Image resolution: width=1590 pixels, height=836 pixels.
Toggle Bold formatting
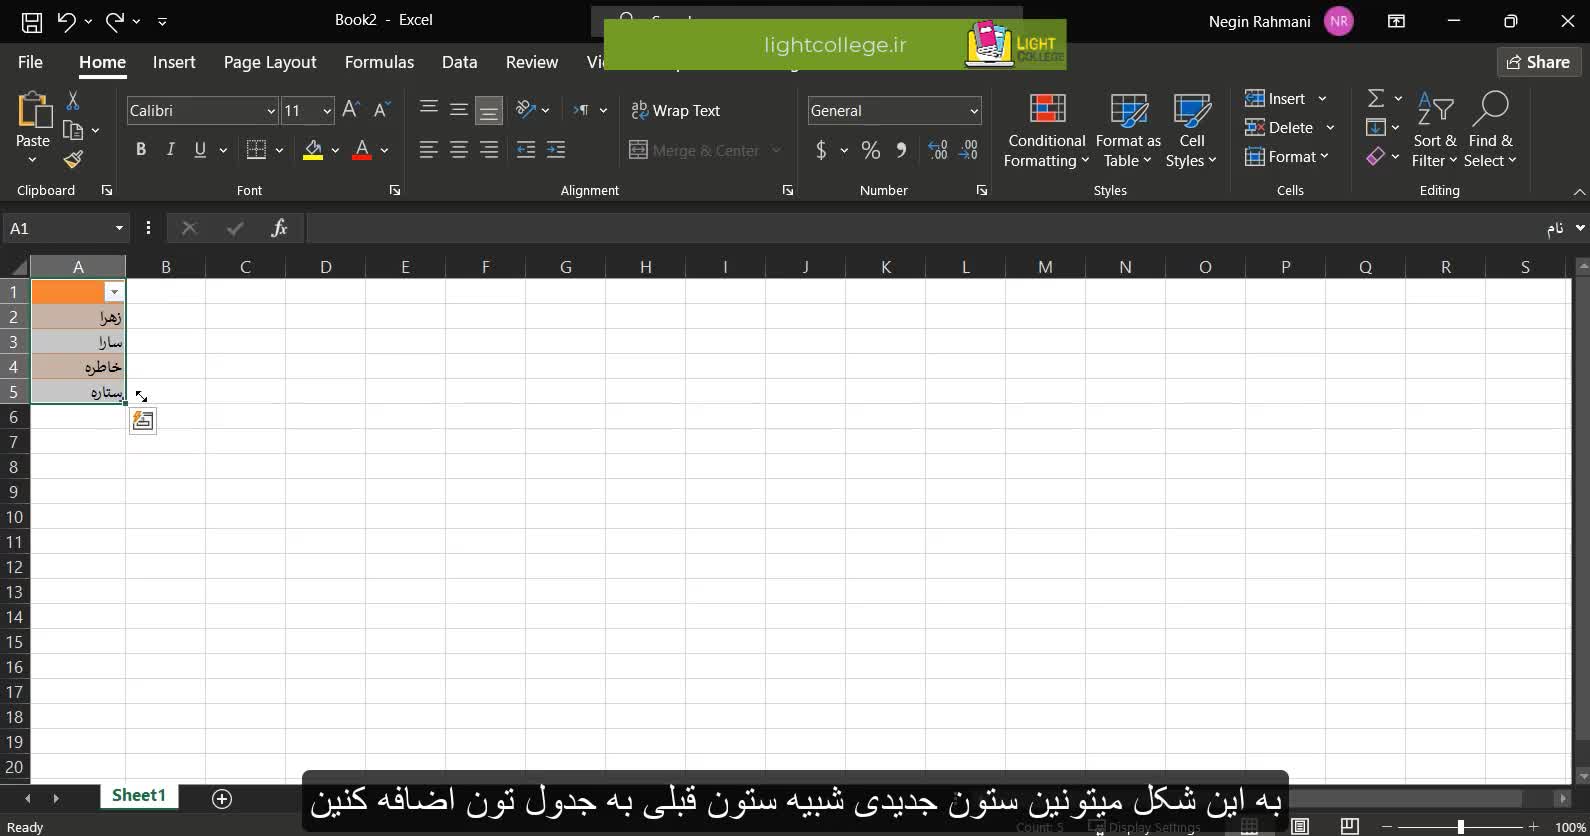tap(141, 150)
